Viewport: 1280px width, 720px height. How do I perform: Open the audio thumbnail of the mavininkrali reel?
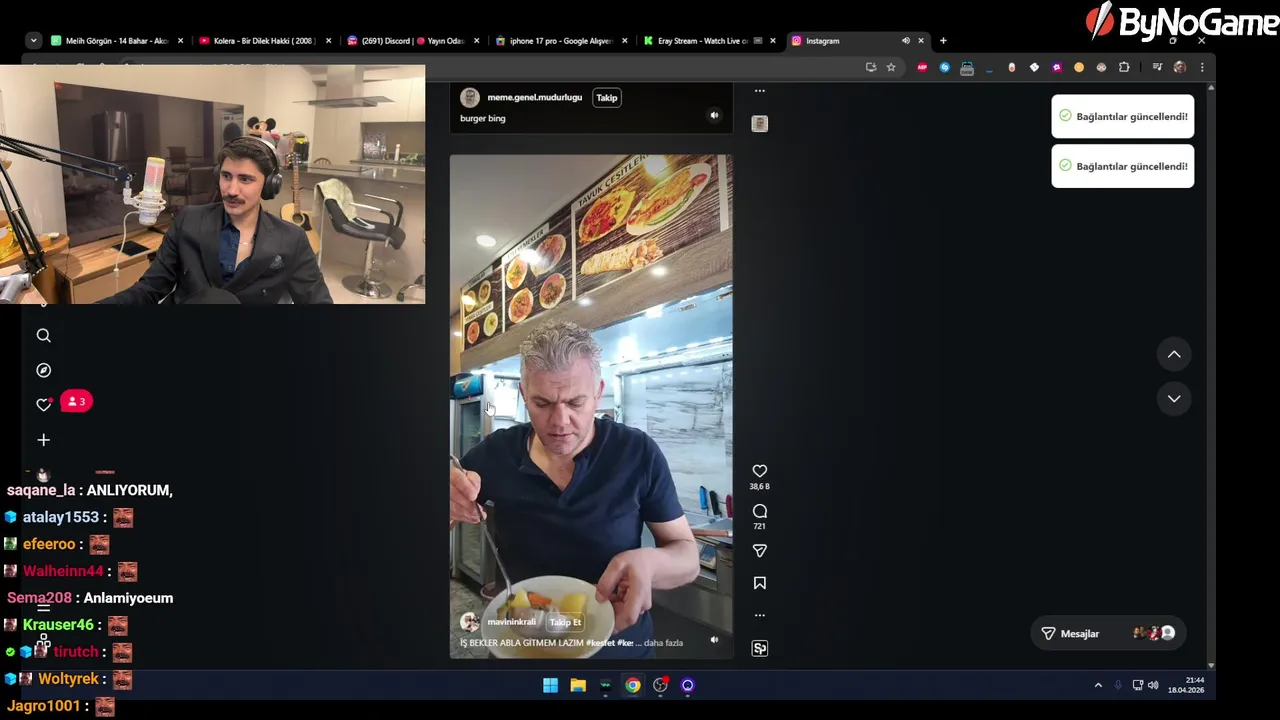point(759,649)
